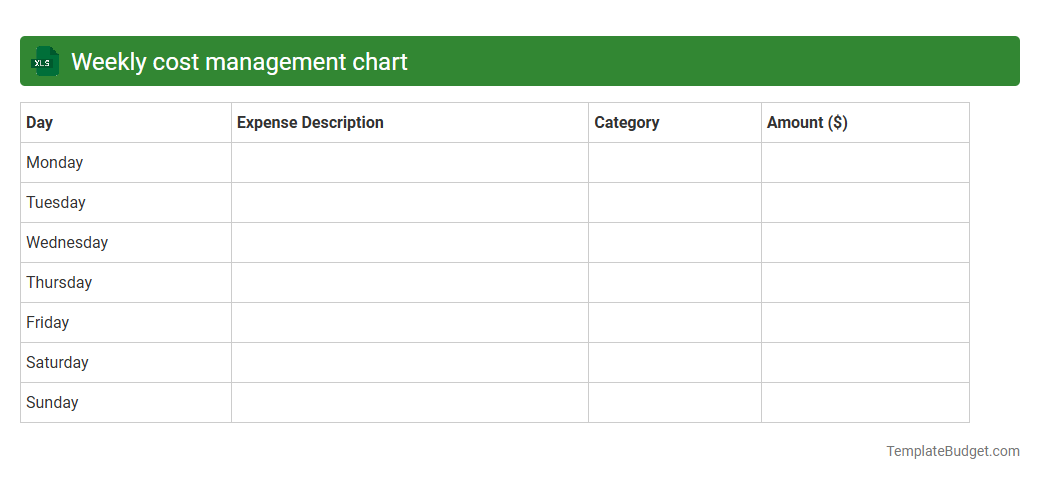This screenshot has width=1040, height=480.
Task: Click the 'Saturday' row label
Action: (57, 363)
